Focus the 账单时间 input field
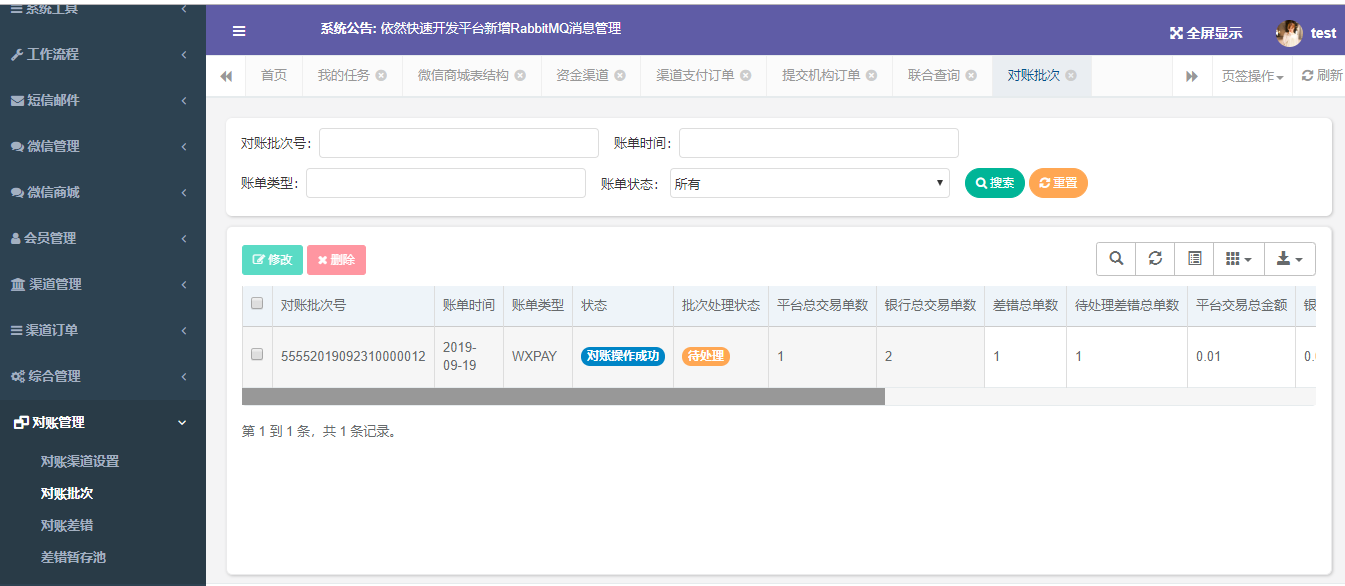The image size is (1345, 586). [819, 143]
